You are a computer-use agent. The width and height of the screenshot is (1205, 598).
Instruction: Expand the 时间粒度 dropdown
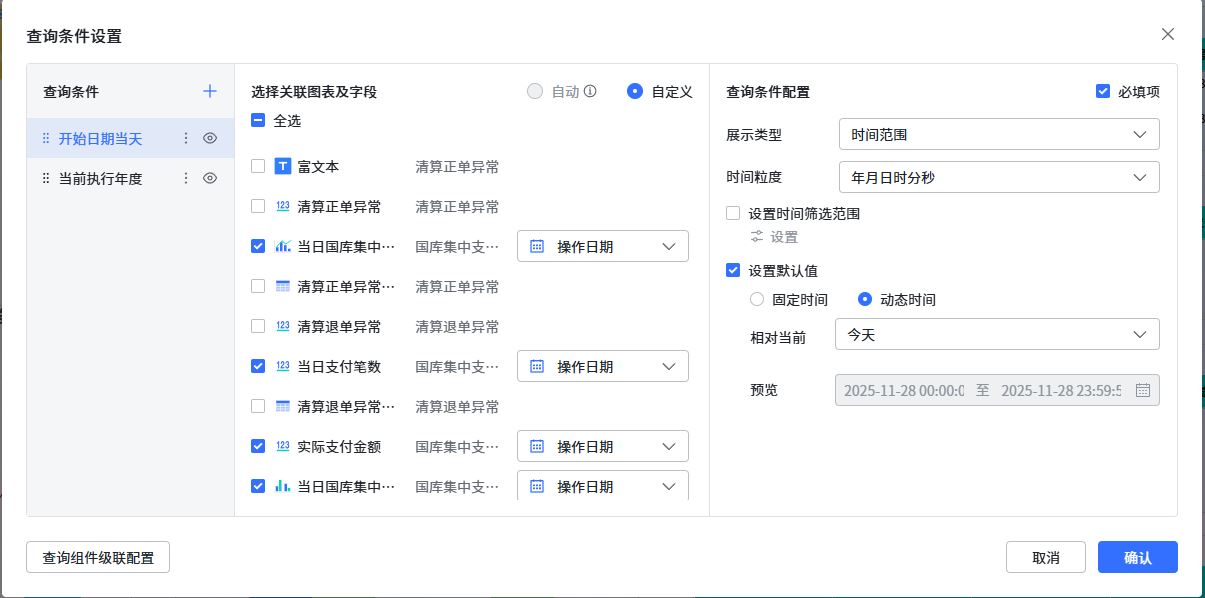998,177
